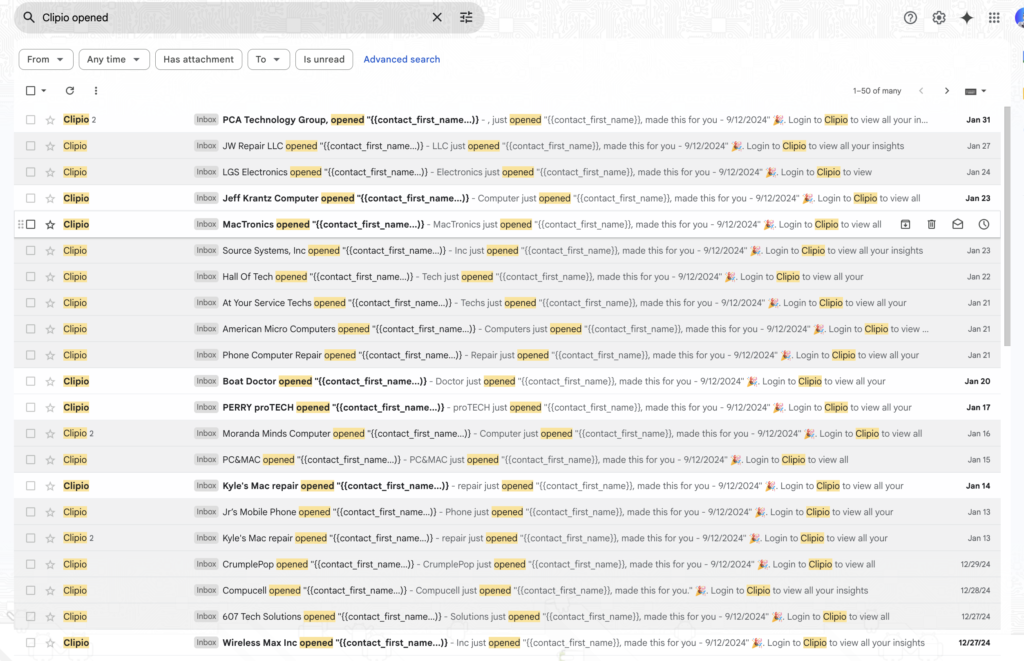This screenshot has height=661, width=1024.
Task: Go to next page of results
Action: coord(947,91)
